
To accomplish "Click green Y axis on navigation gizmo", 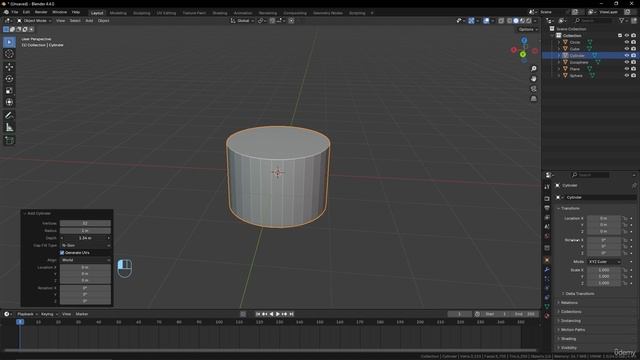I will (523, 54).
